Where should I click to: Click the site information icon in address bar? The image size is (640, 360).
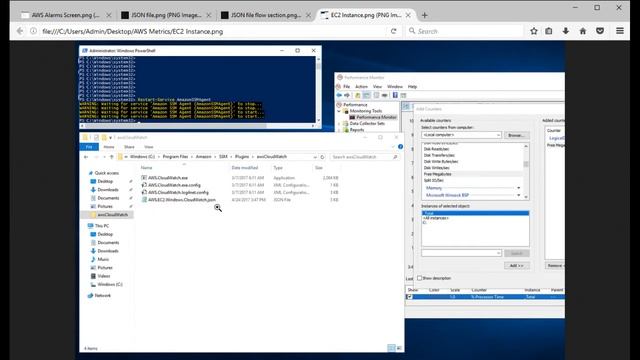(33, 31)
